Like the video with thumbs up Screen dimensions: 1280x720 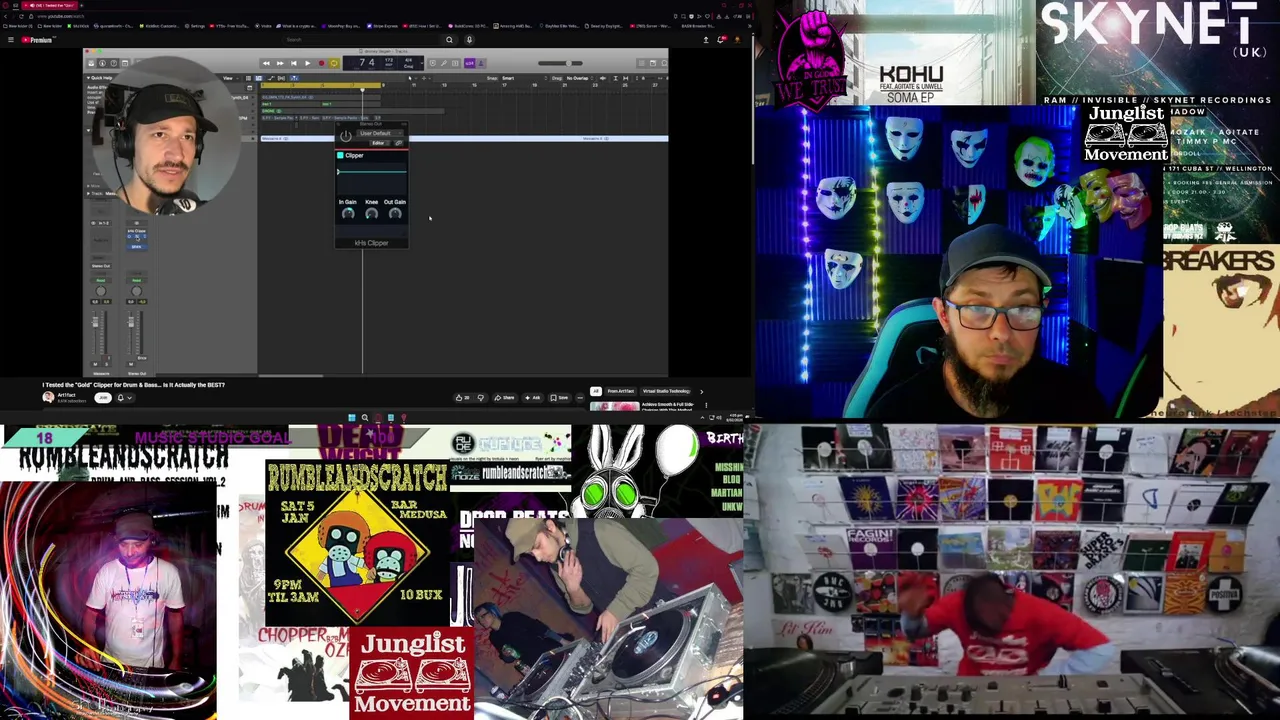point(463,397)
